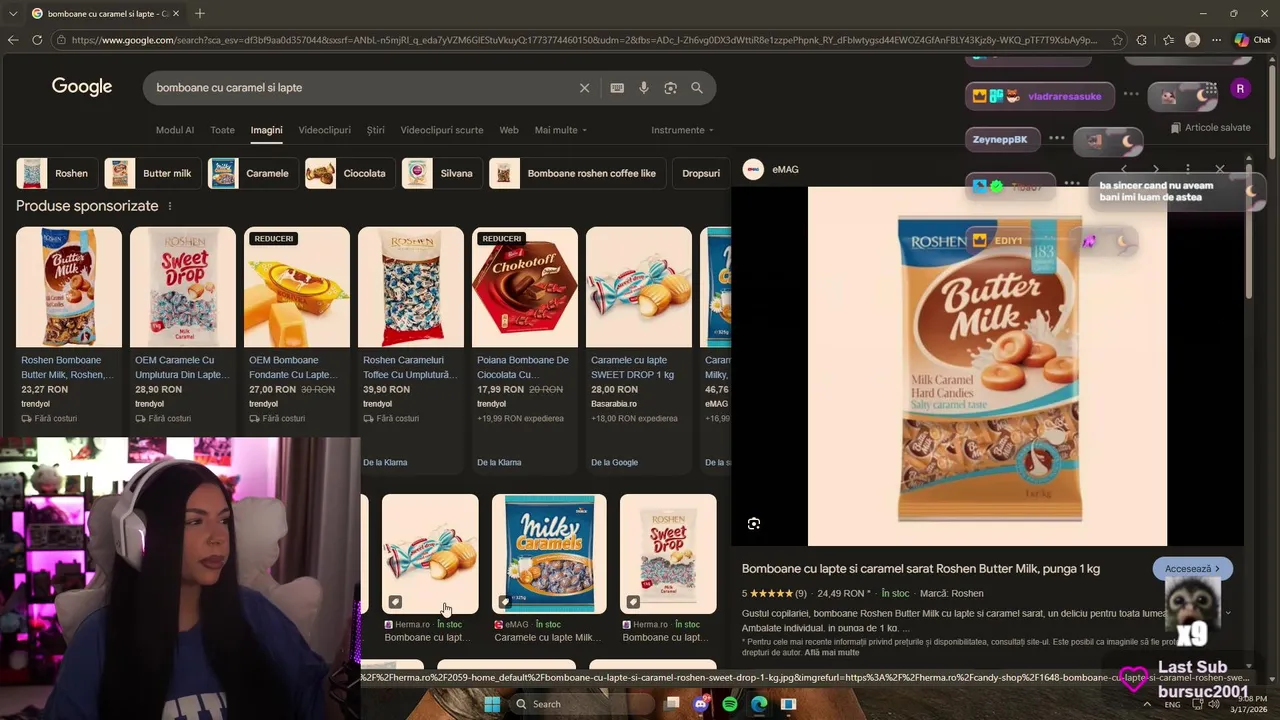Image resolution: width=1280 pixels, height=720 pixels.
Task: Open Task View from the taskbar
Action: pos(672,704)
